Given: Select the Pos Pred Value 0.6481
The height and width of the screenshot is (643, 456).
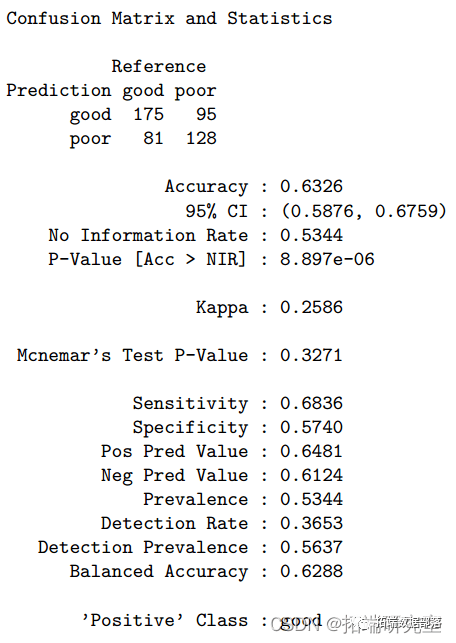Looking at the screenshot, I should pos(311,451).
